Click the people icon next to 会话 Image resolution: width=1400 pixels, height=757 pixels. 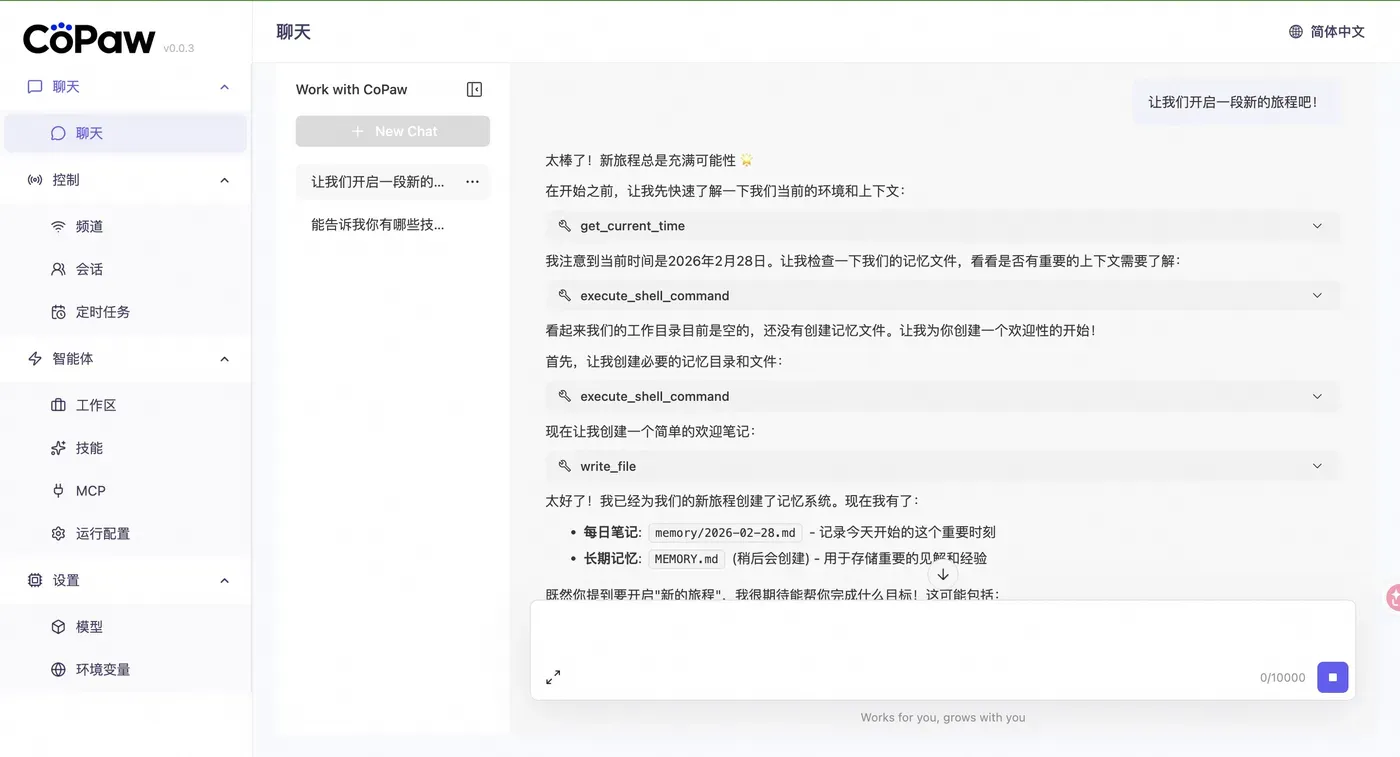[58, 269]
